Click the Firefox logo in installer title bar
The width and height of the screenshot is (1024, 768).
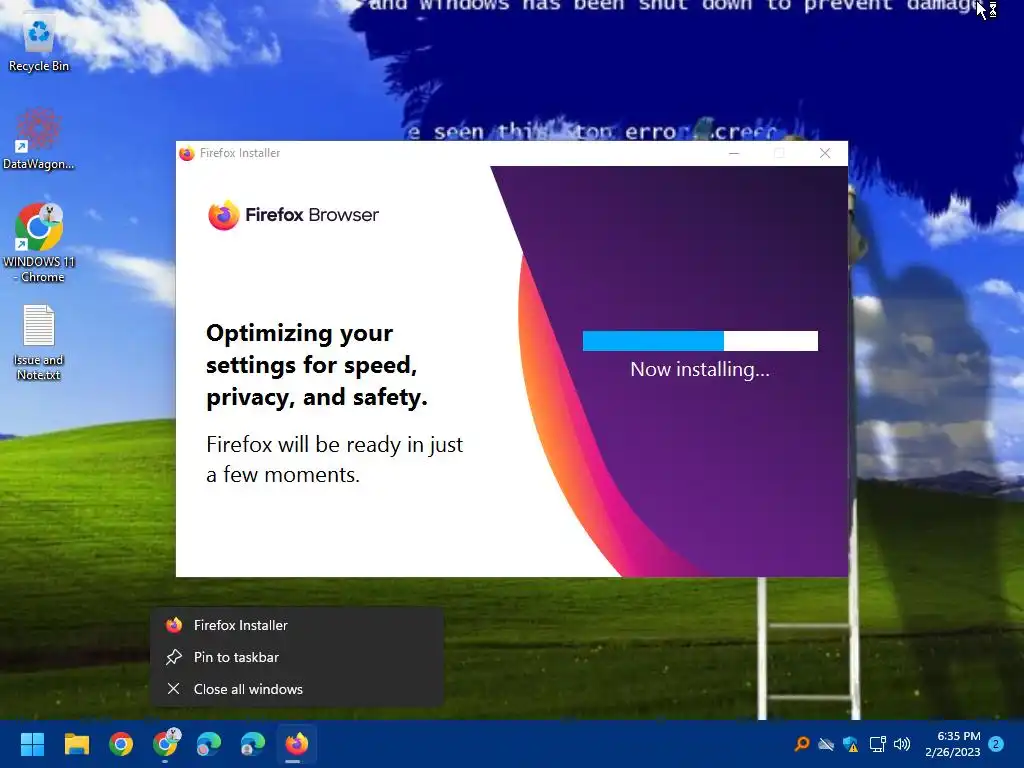187,153
